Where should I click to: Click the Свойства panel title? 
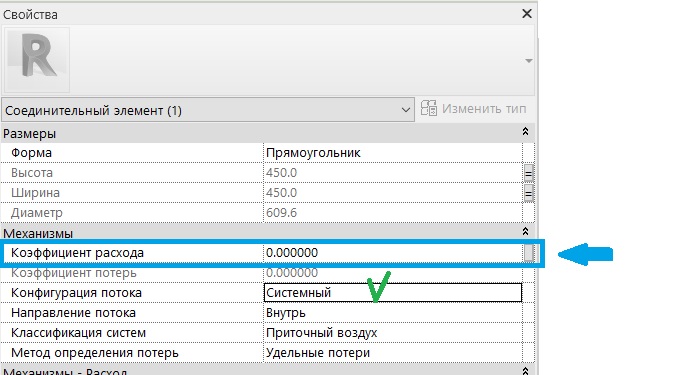30,15
